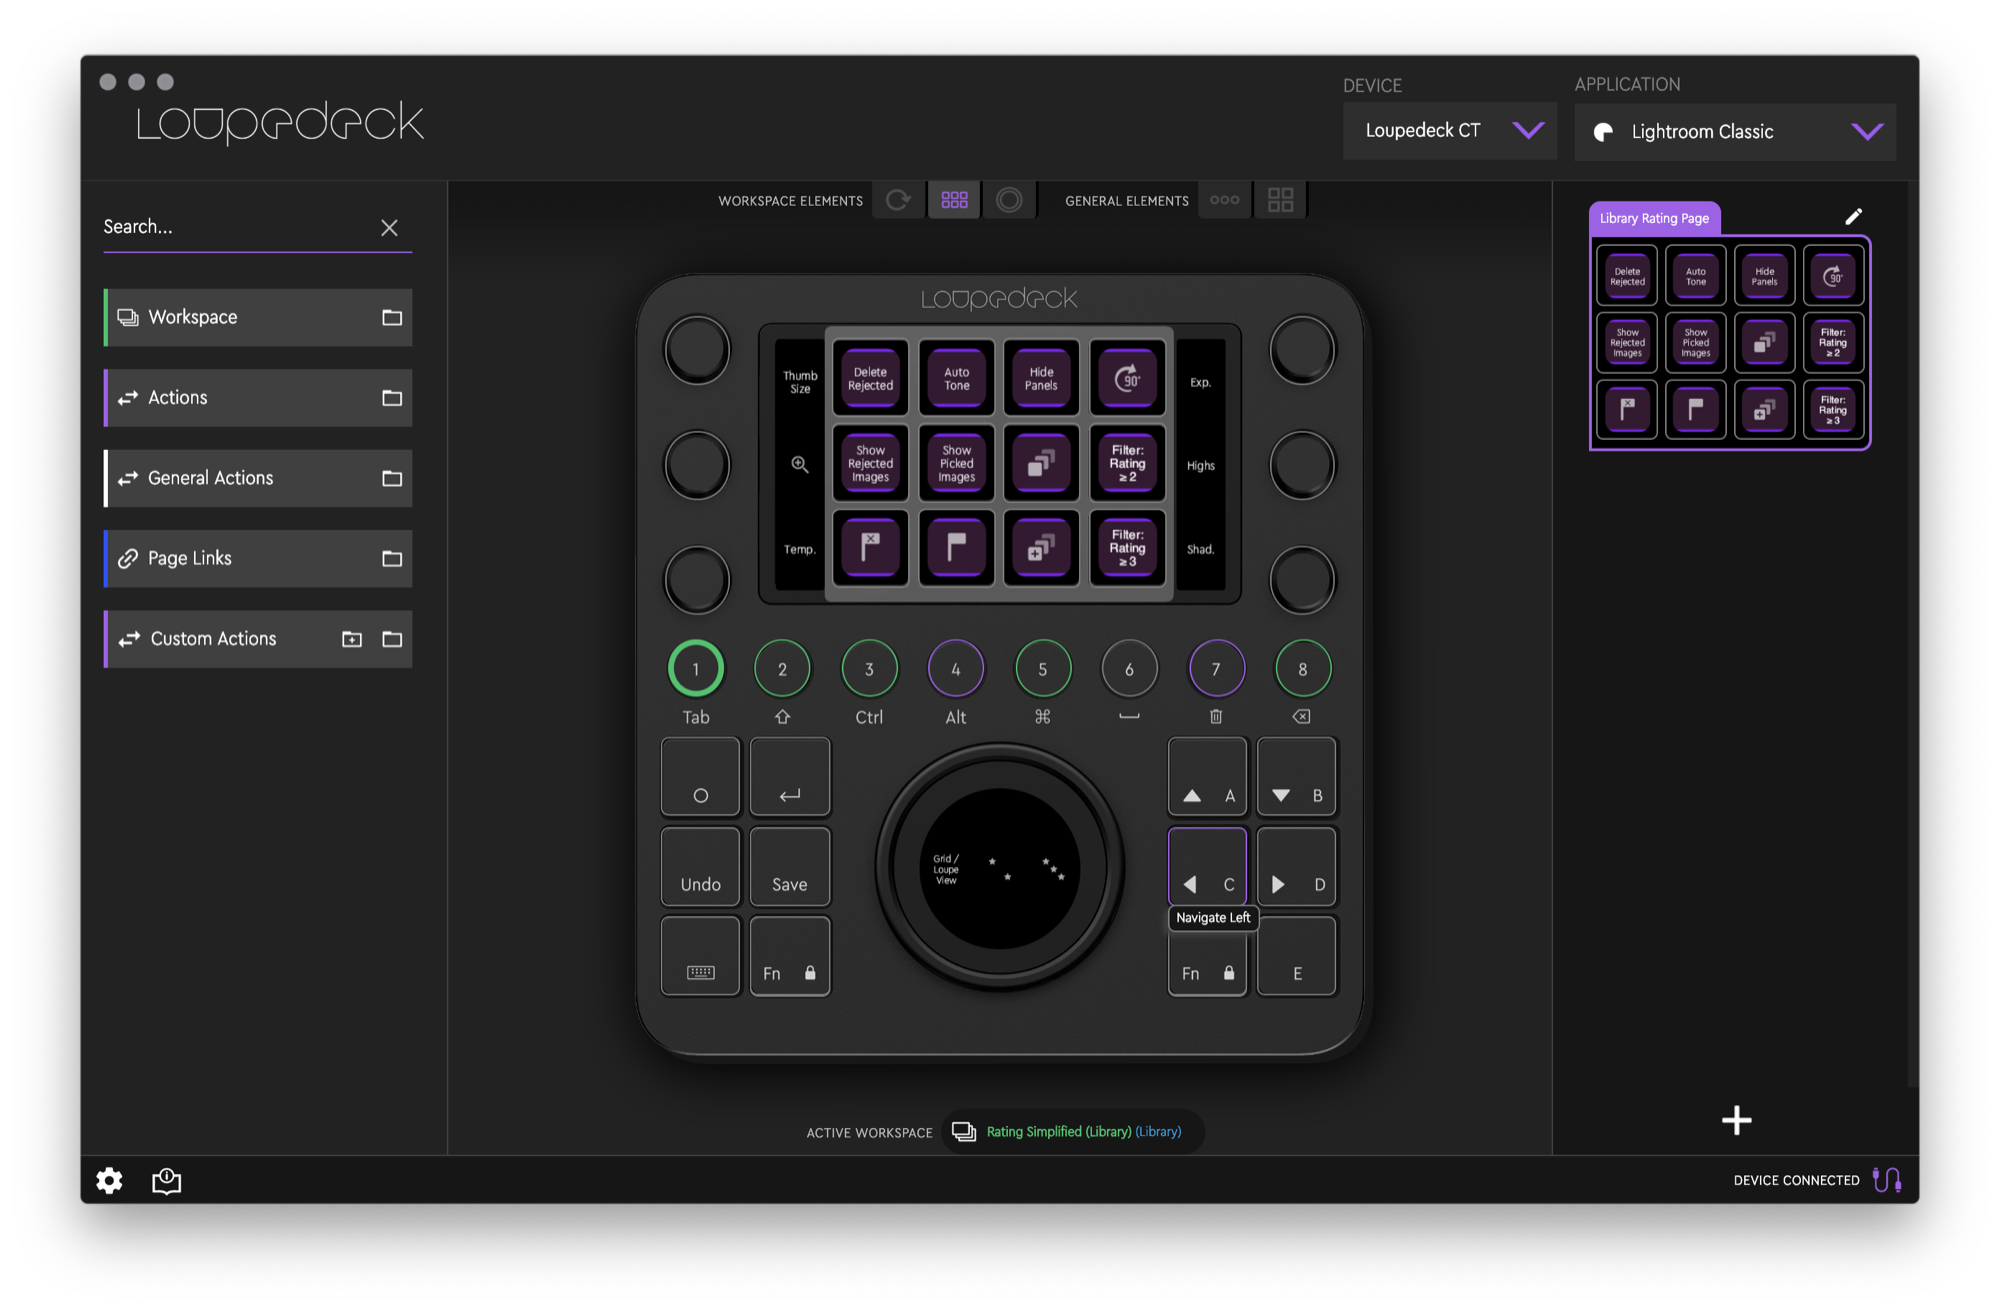Click the plus icon to add page
The image size is (2000, 1310).
(1736, 1120)
